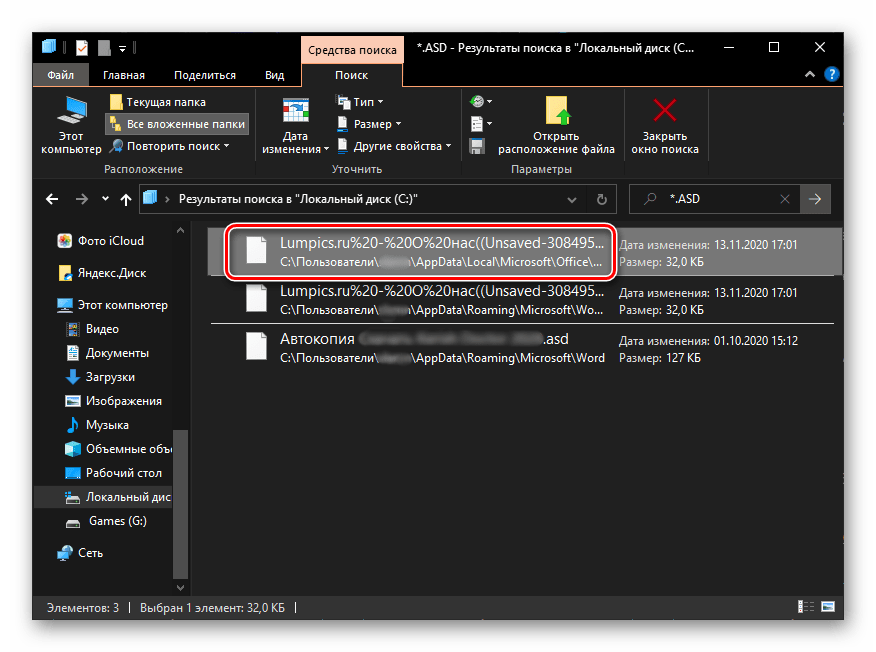Switch to details view in status bar
The height and width of the screenshot is (652, 876).
point(806,607)
